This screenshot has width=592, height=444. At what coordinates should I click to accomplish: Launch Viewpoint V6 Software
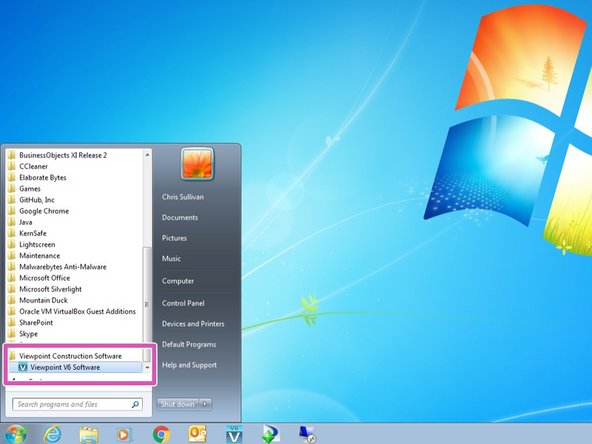coord(75,367)
